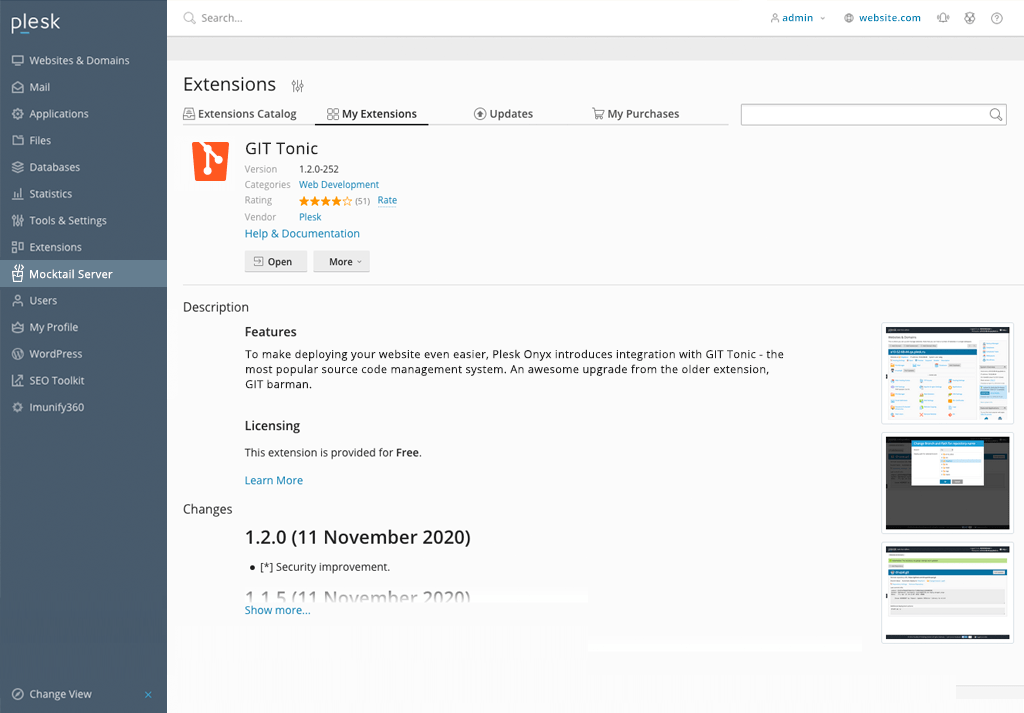Close the Change View option
The image size is (1024, 713).
pyautogui.click(x=148, y=694)
